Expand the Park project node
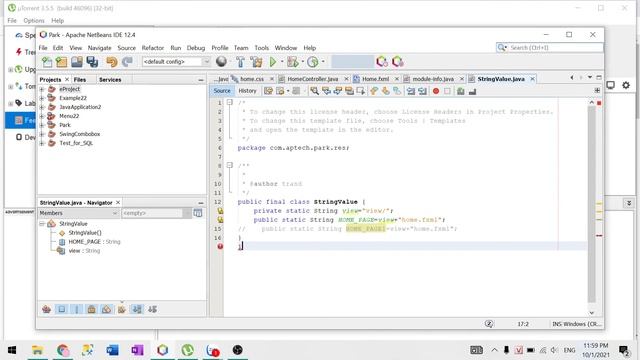The width and height of the screenshot is (640, 360). (x=42, y=125)
